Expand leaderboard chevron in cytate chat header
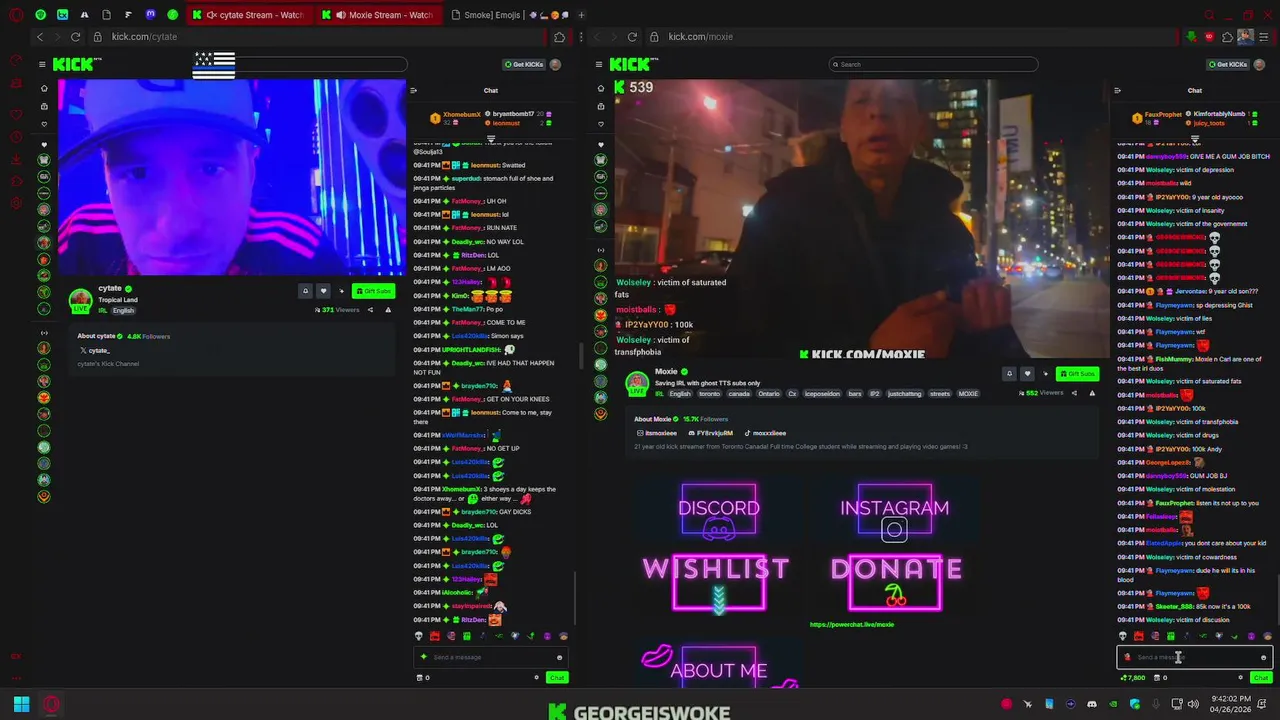1280x720 pixels. point(491,139)
